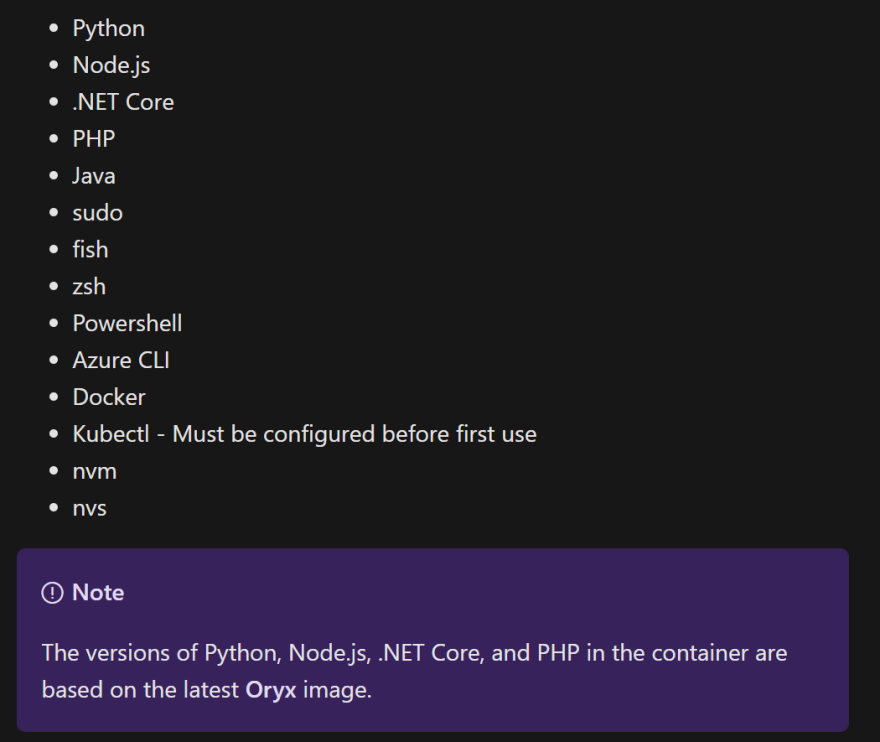Click the Note info icon
Image resolution: width=880 pixels, height=742 pixels.
(52, 593)
